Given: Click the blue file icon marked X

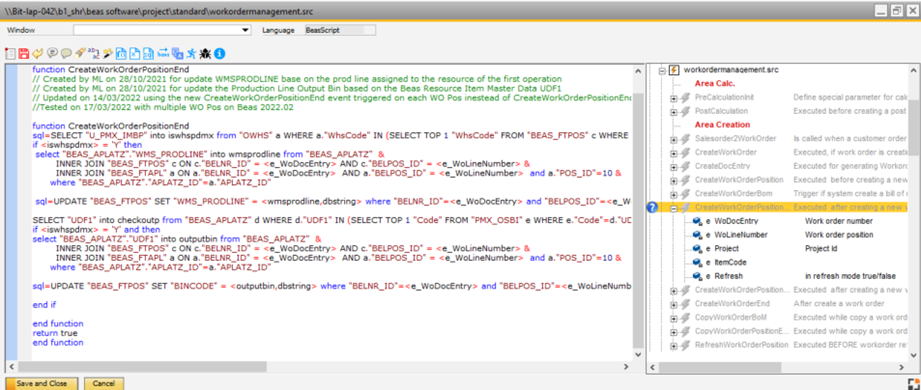Looking at the screenshot, I should click(x=135, y=54).
